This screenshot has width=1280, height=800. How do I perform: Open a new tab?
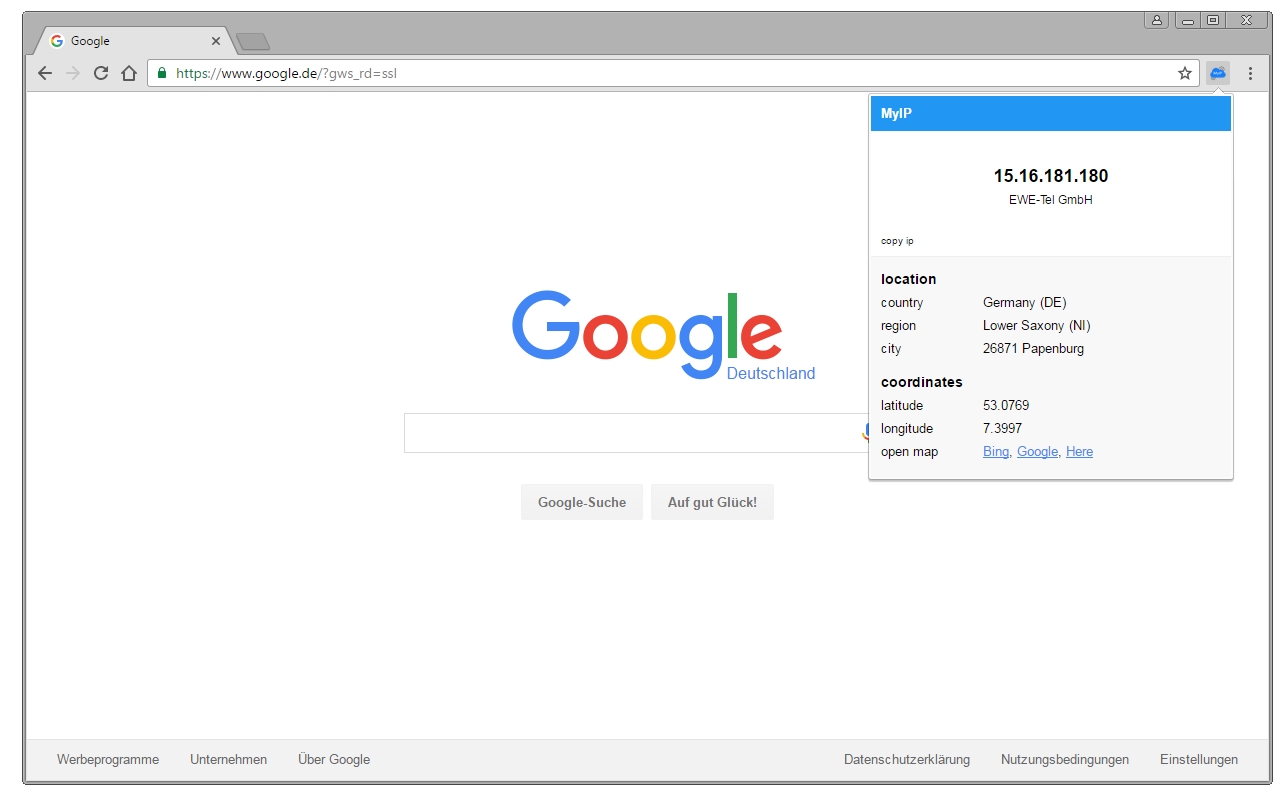(x=253, y=41)
